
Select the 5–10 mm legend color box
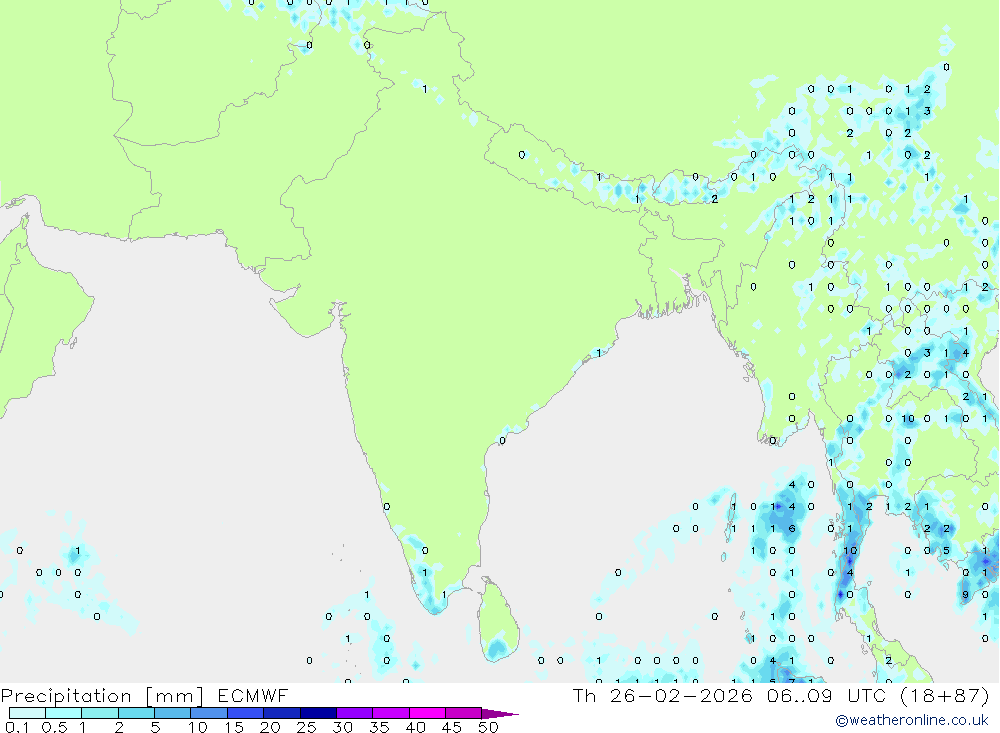point(172,713)
